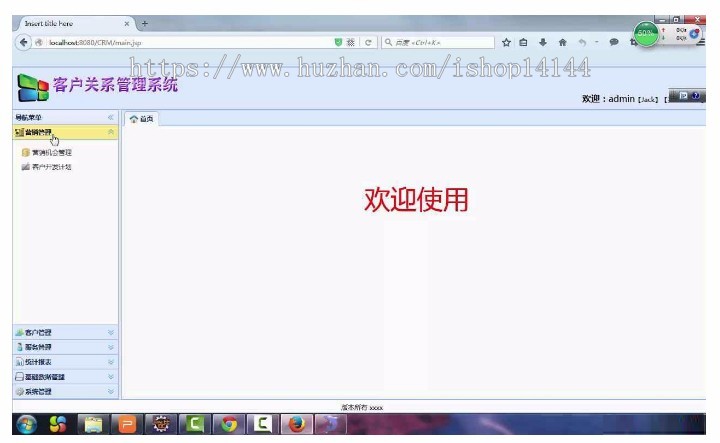This screenshot has width=720, height=443.
Task: Open File Explorer from the taskbar
Action: pos(93,424)
